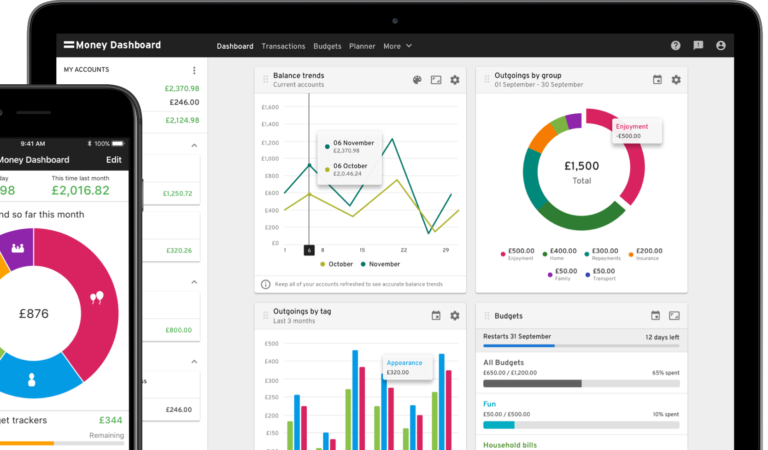Image resolution: width=768 pixels, height=450 pixels.
Task: Open Outgoings by group settings gear
Action: pyautogui.click(x=676, y=80)
